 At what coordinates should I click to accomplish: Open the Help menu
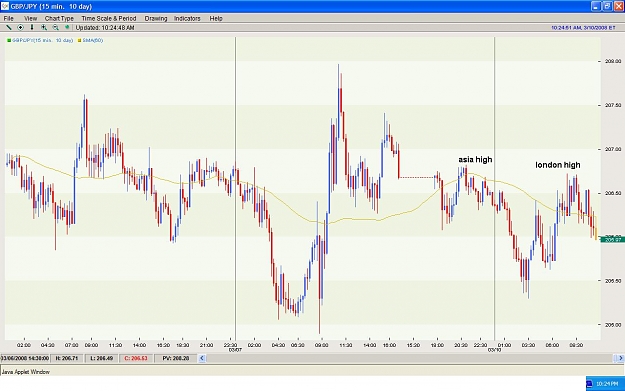click(x=216, y=18)
